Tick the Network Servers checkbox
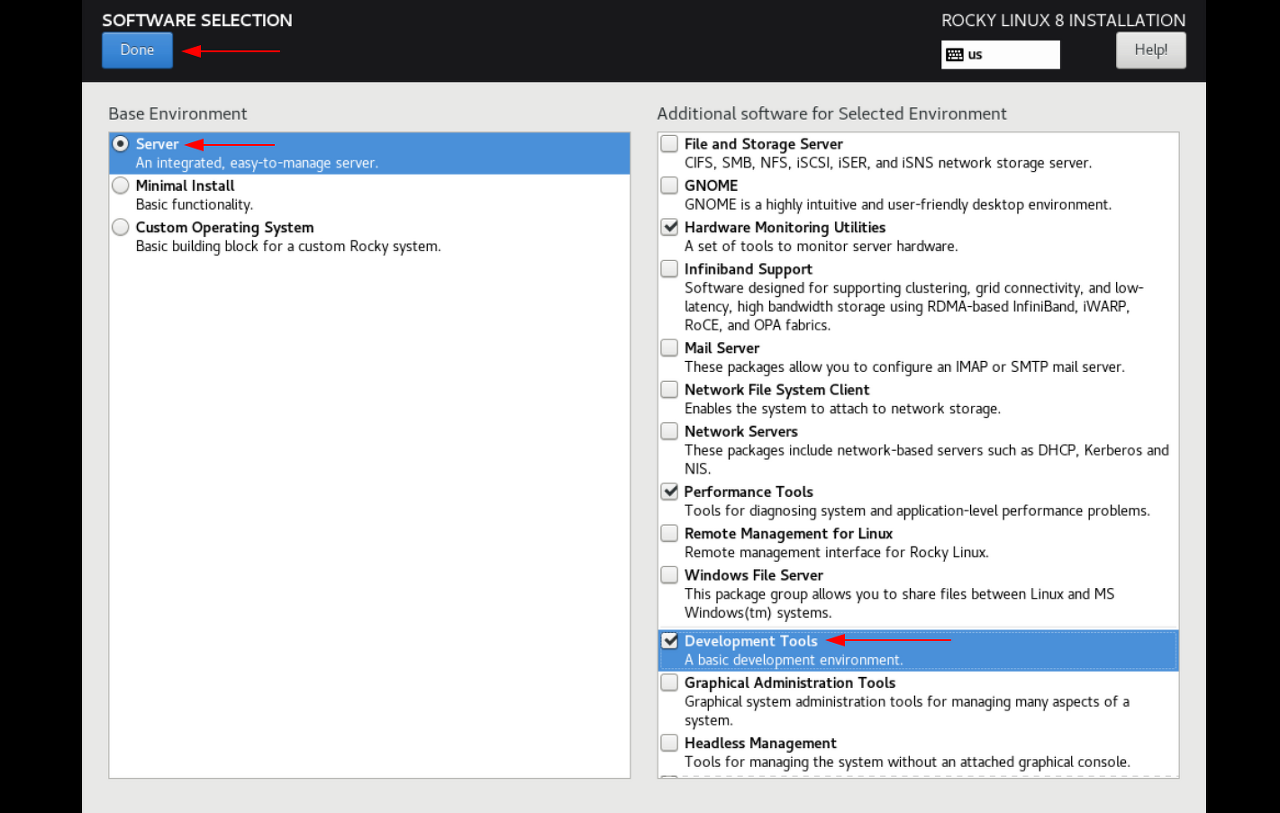The image size is (1280, 813). (669, 432)
